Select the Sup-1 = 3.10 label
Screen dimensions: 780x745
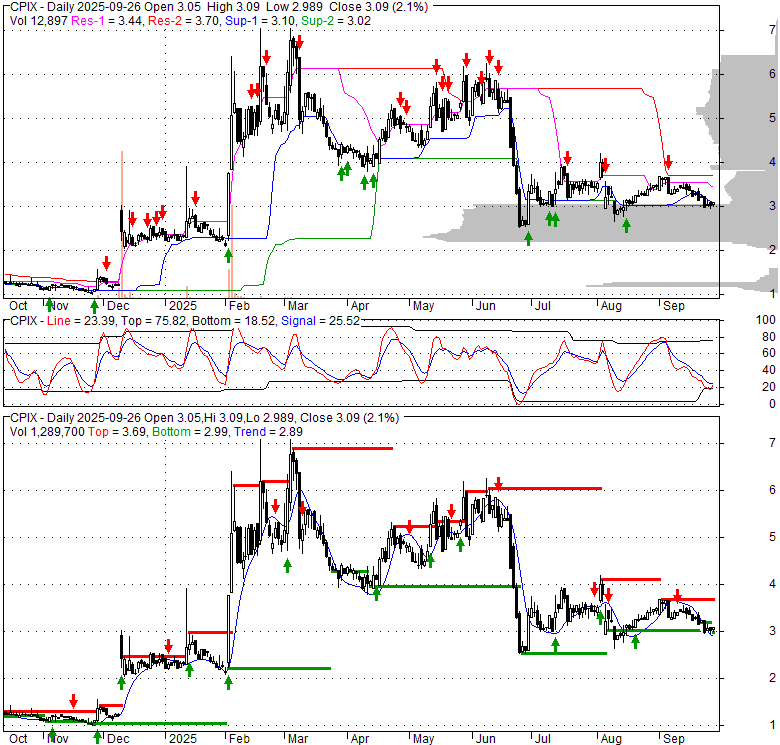[x=261, y=21]
